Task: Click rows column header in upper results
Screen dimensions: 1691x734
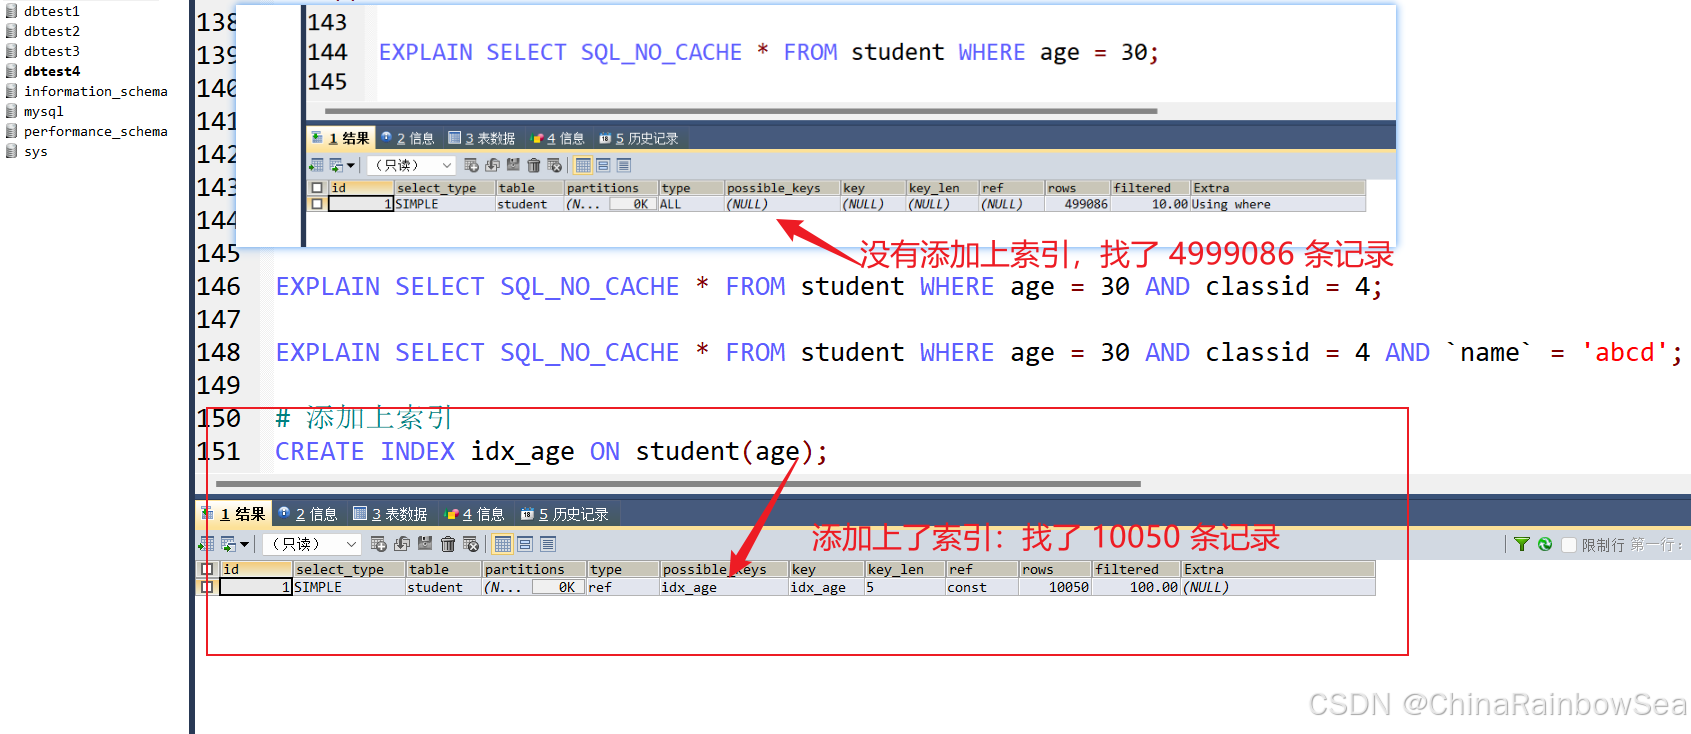Action: click(1078, 188)
